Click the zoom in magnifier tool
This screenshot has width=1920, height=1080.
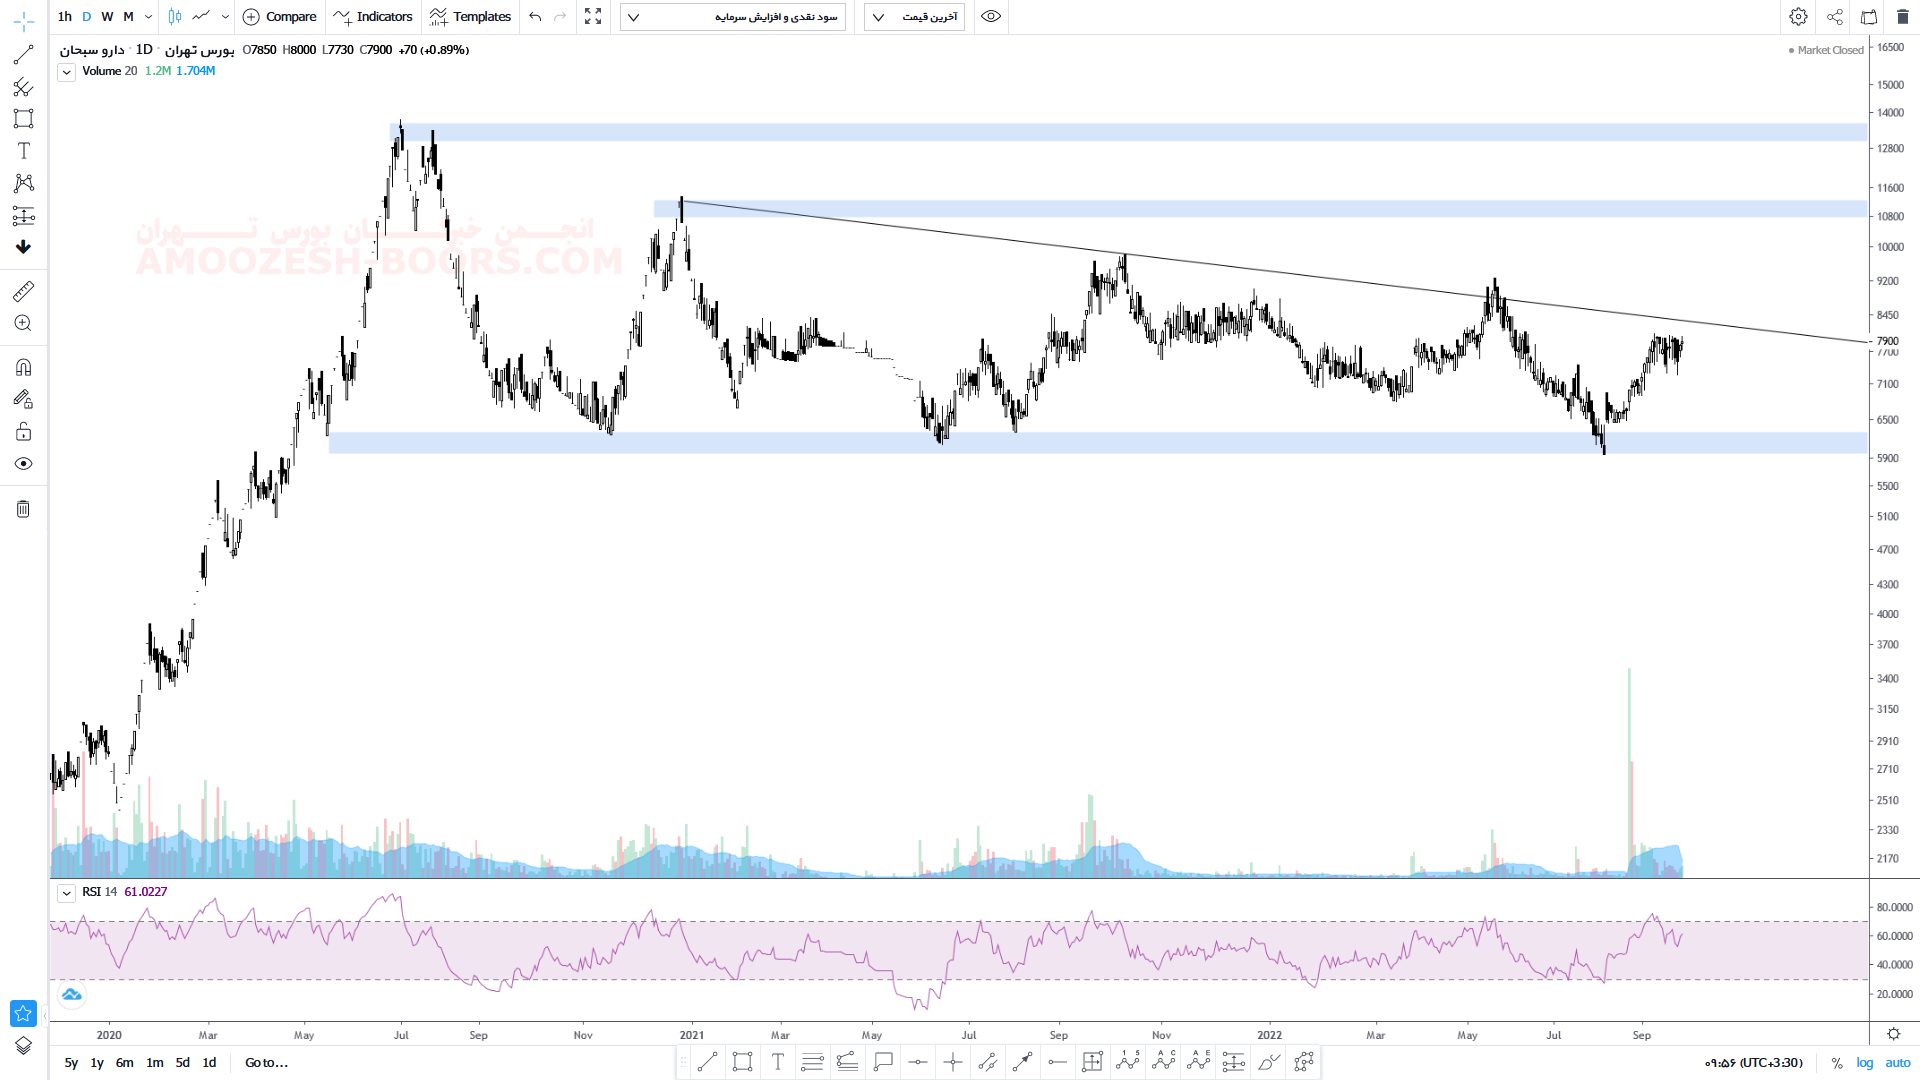point(23,323)
